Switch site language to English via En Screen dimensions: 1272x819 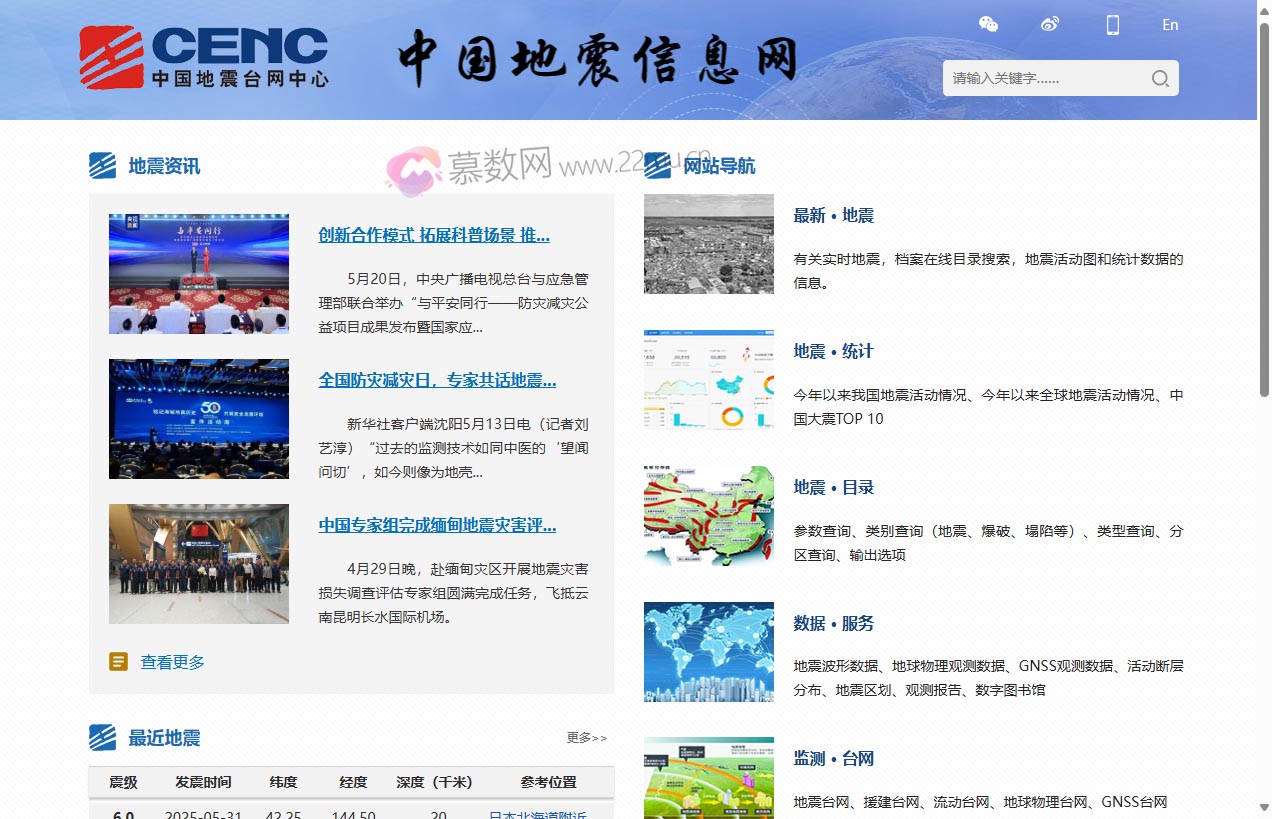(x=1169, y=25)
